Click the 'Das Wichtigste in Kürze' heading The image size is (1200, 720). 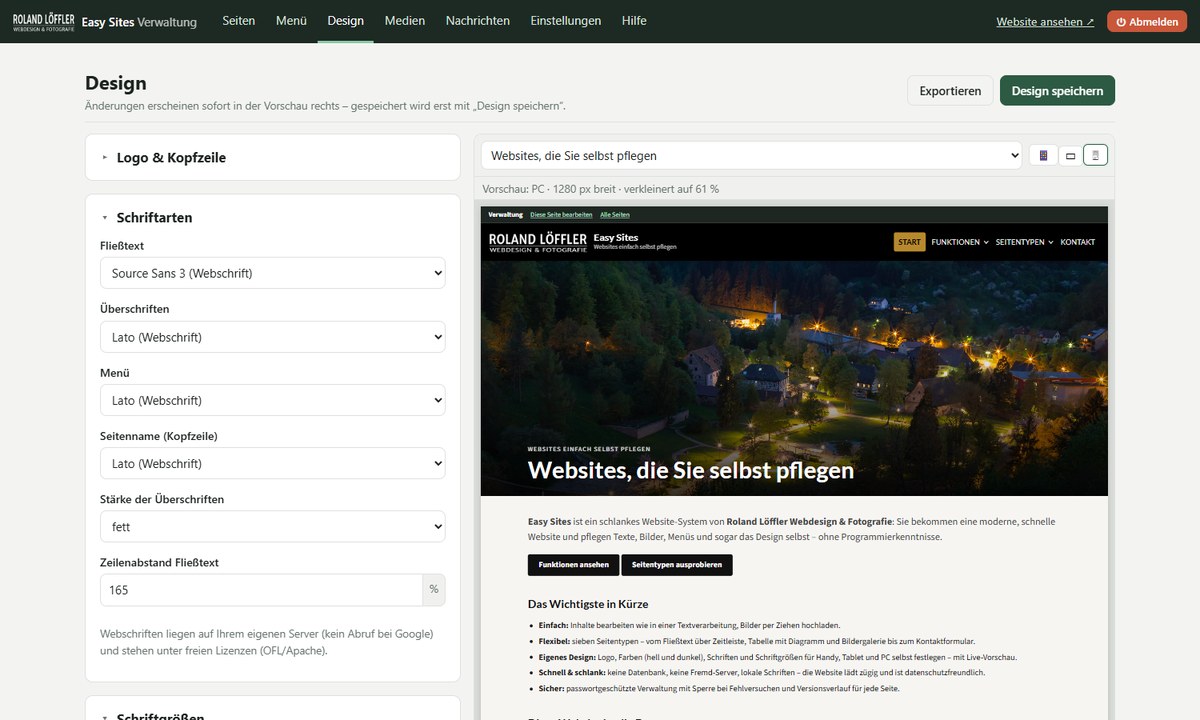tap(588, 604)
